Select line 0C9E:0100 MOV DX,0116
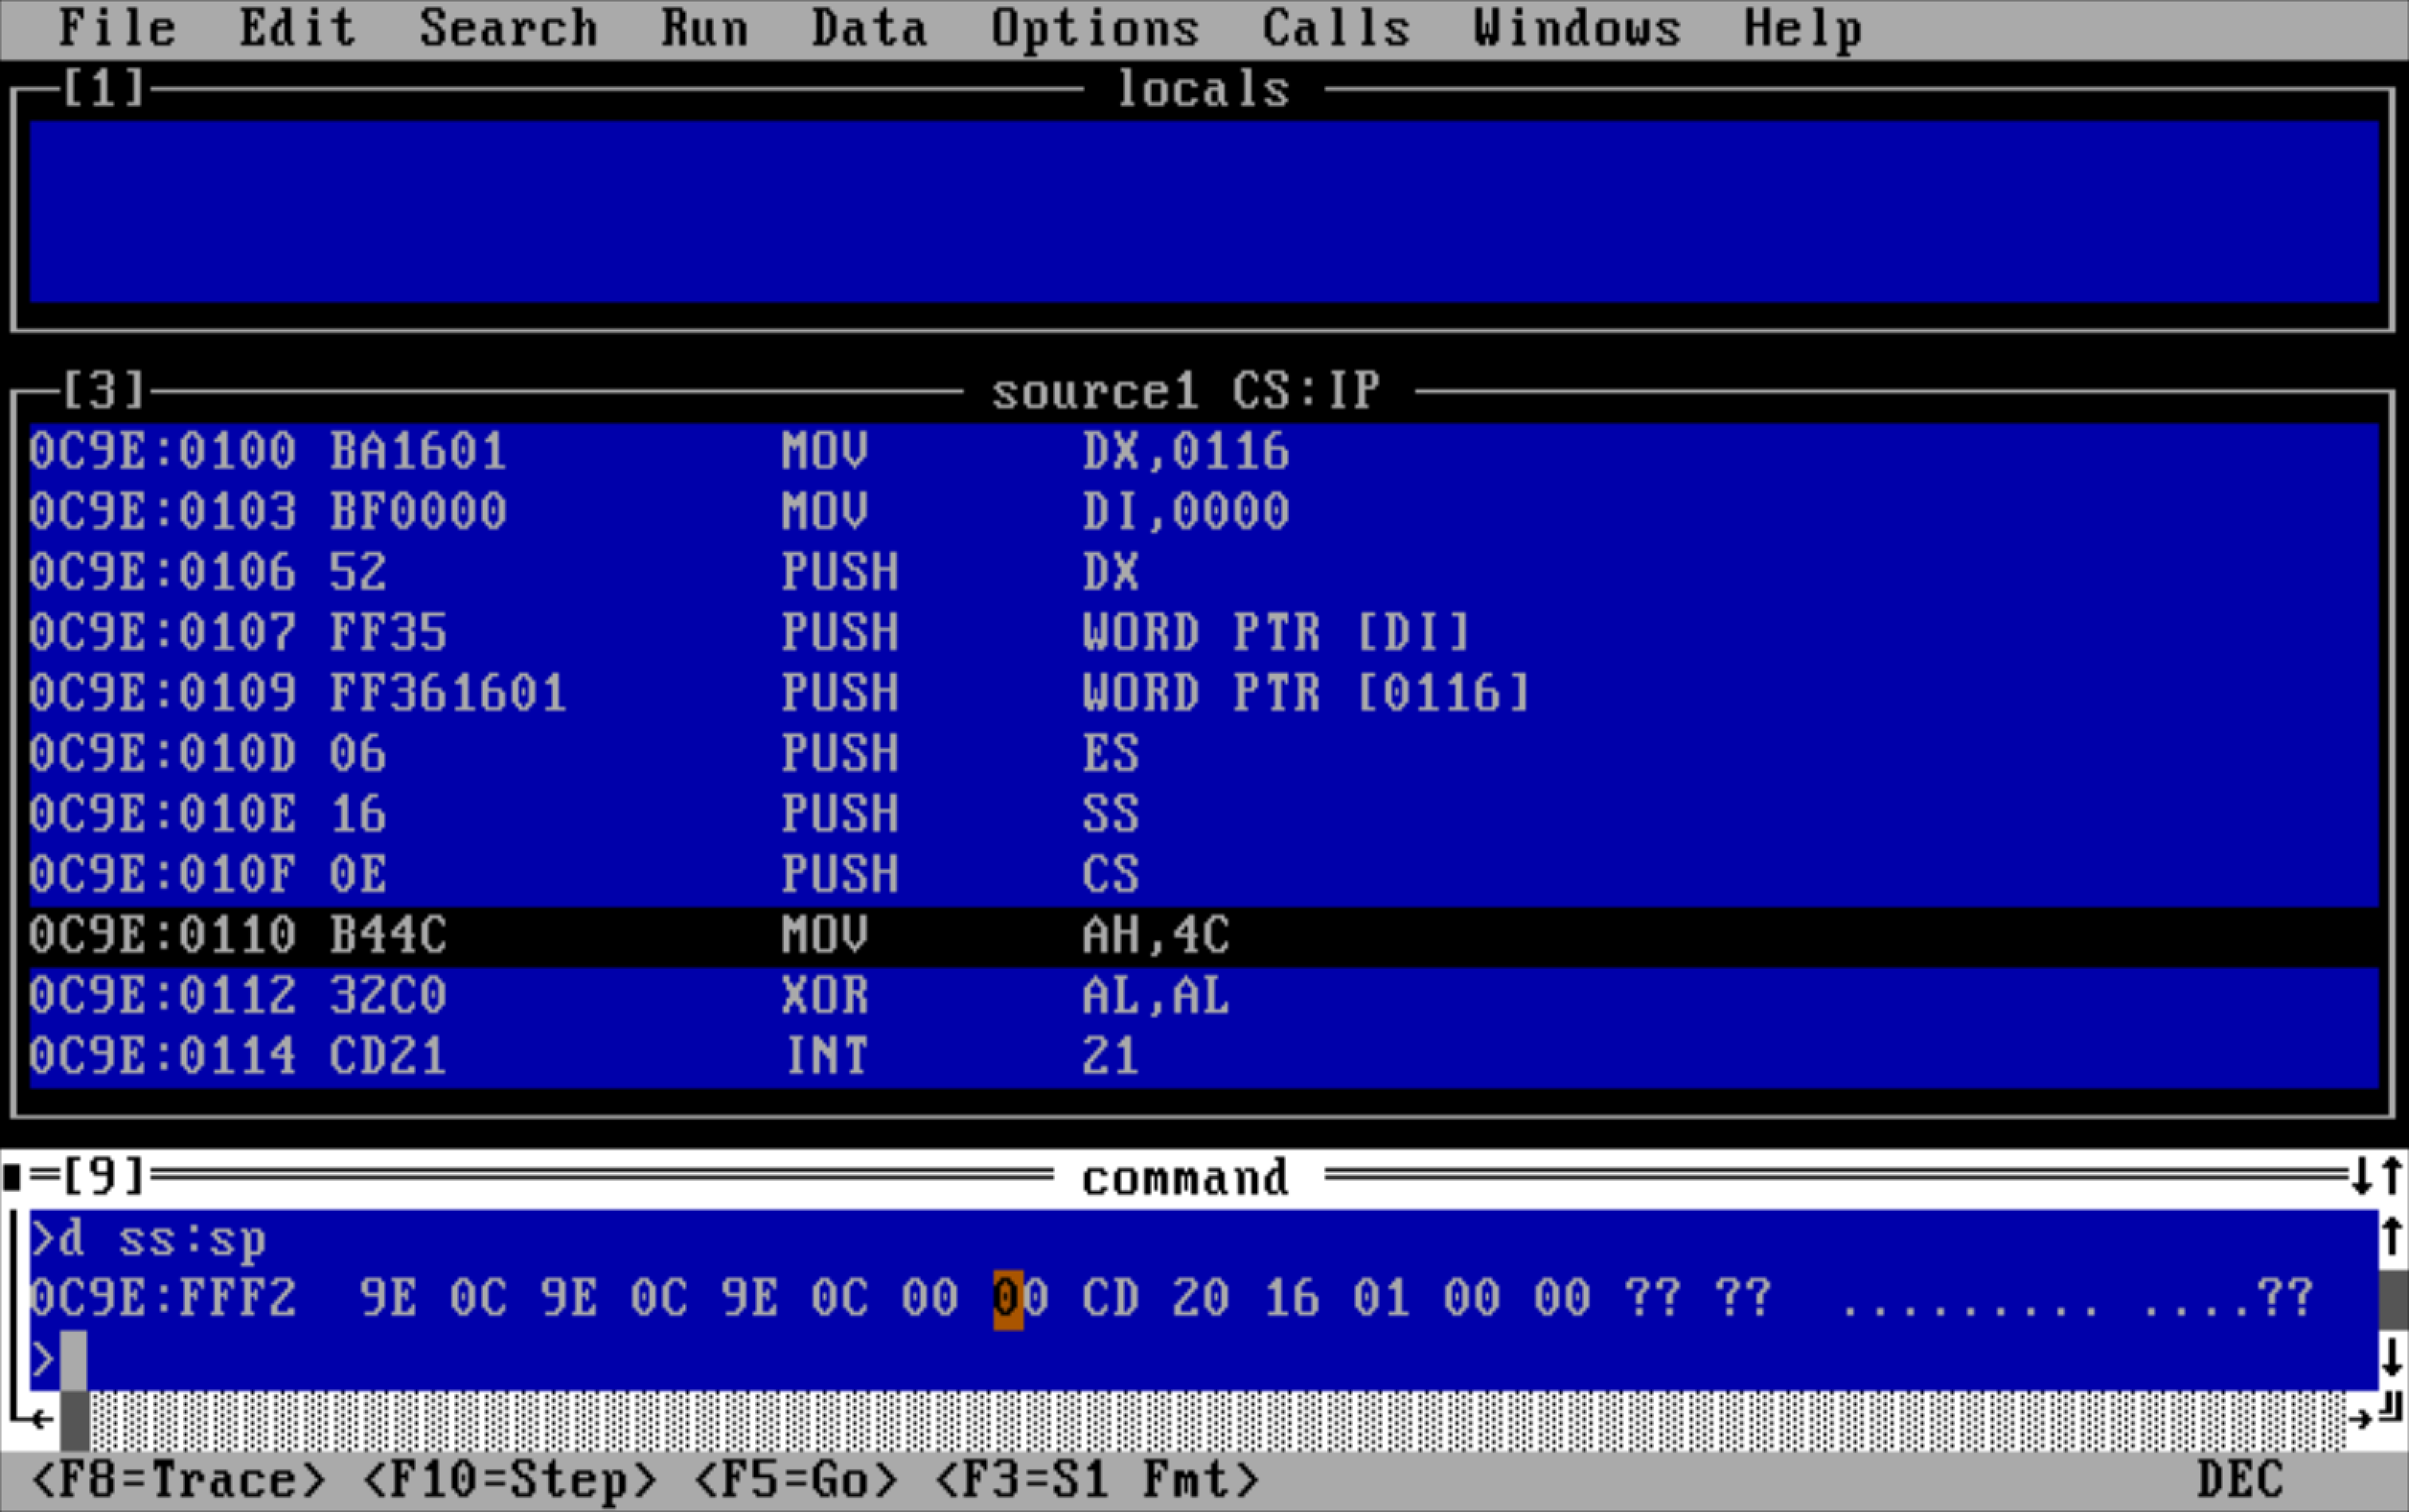Image resolution: width=2409 pixels, height=1512 pixels. 1204,452
